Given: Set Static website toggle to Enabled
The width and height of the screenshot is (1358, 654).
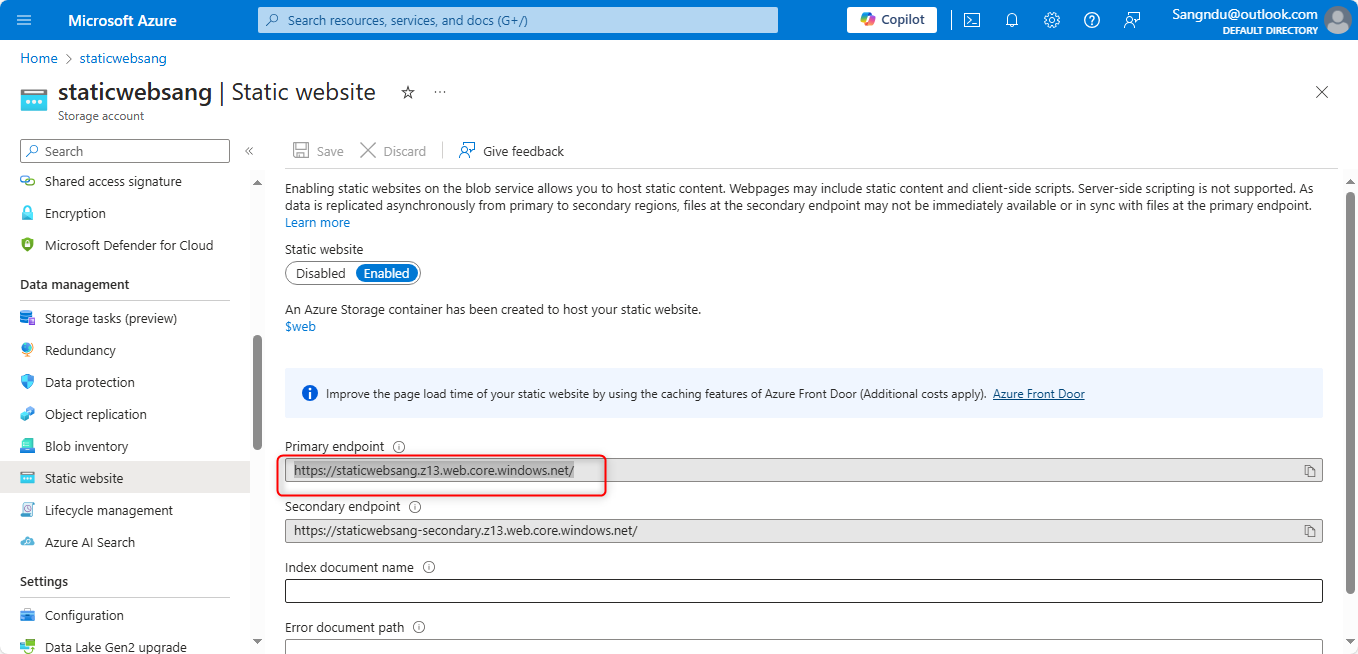Looking at the screenshot, I should [x=386, y=273].
